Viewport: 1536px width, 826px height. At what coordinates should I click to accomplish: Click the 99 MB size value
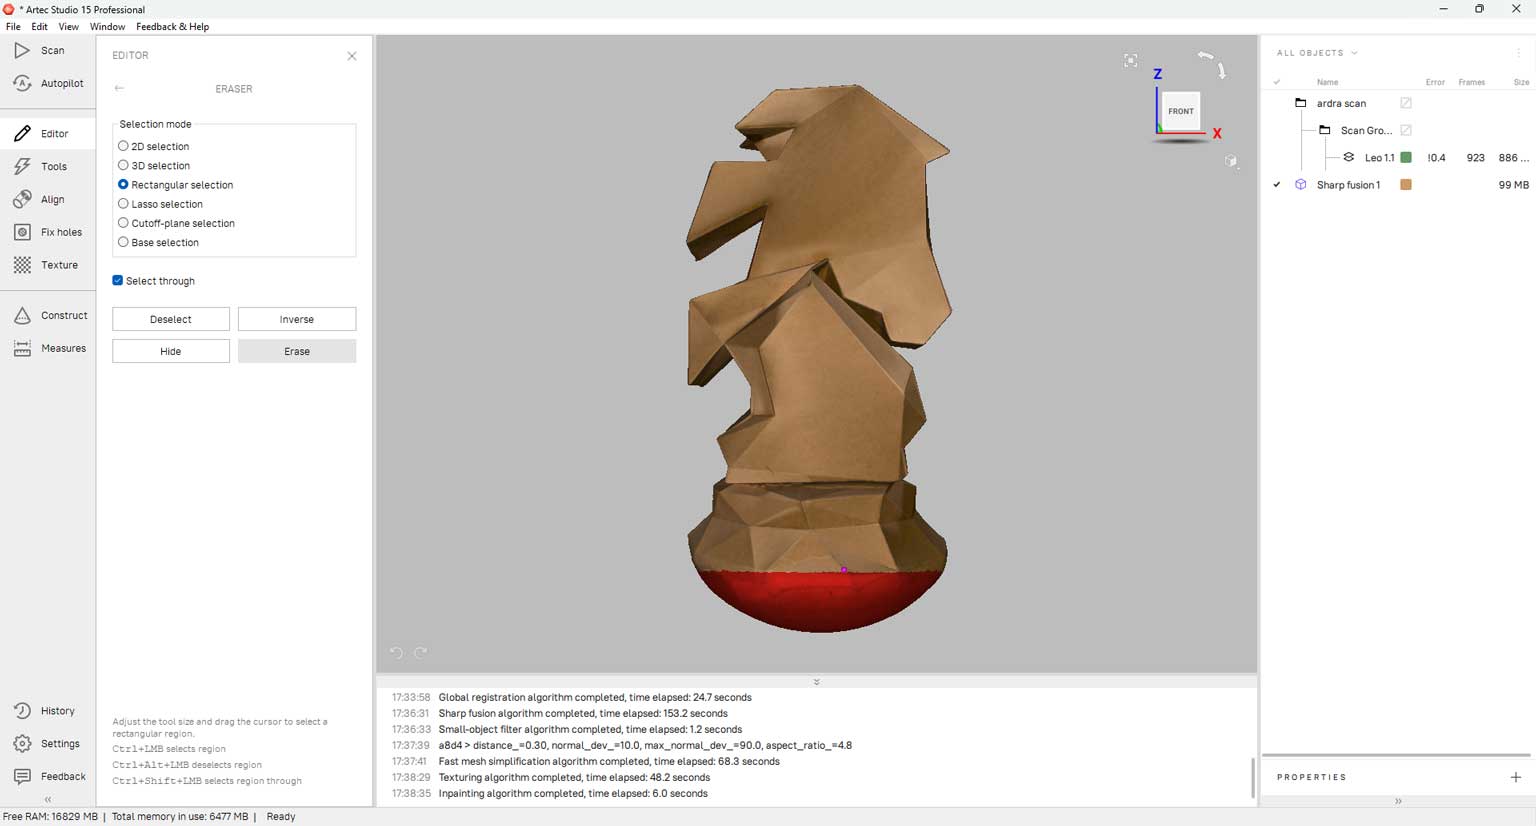coord(1513,185)
